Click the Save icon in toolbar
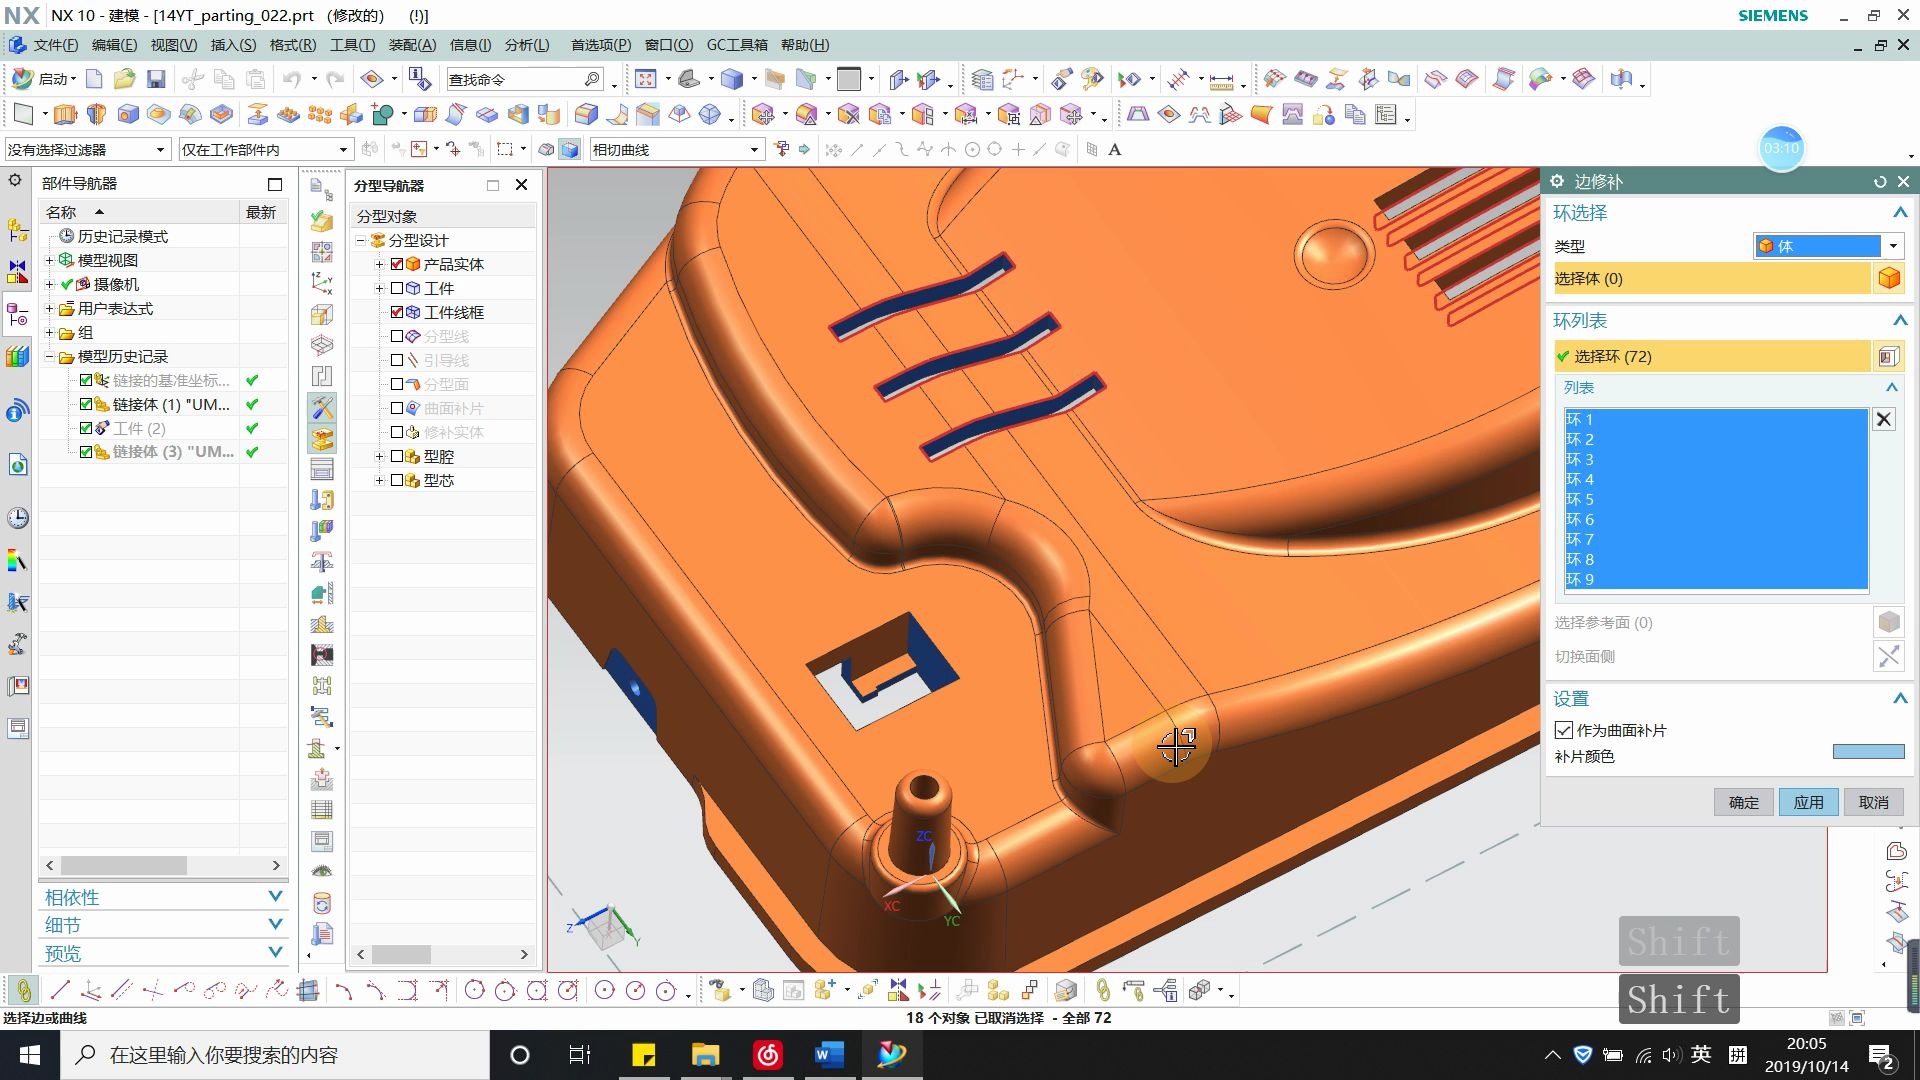This screenshot has height=1080, width=1920. coord(156,79)
